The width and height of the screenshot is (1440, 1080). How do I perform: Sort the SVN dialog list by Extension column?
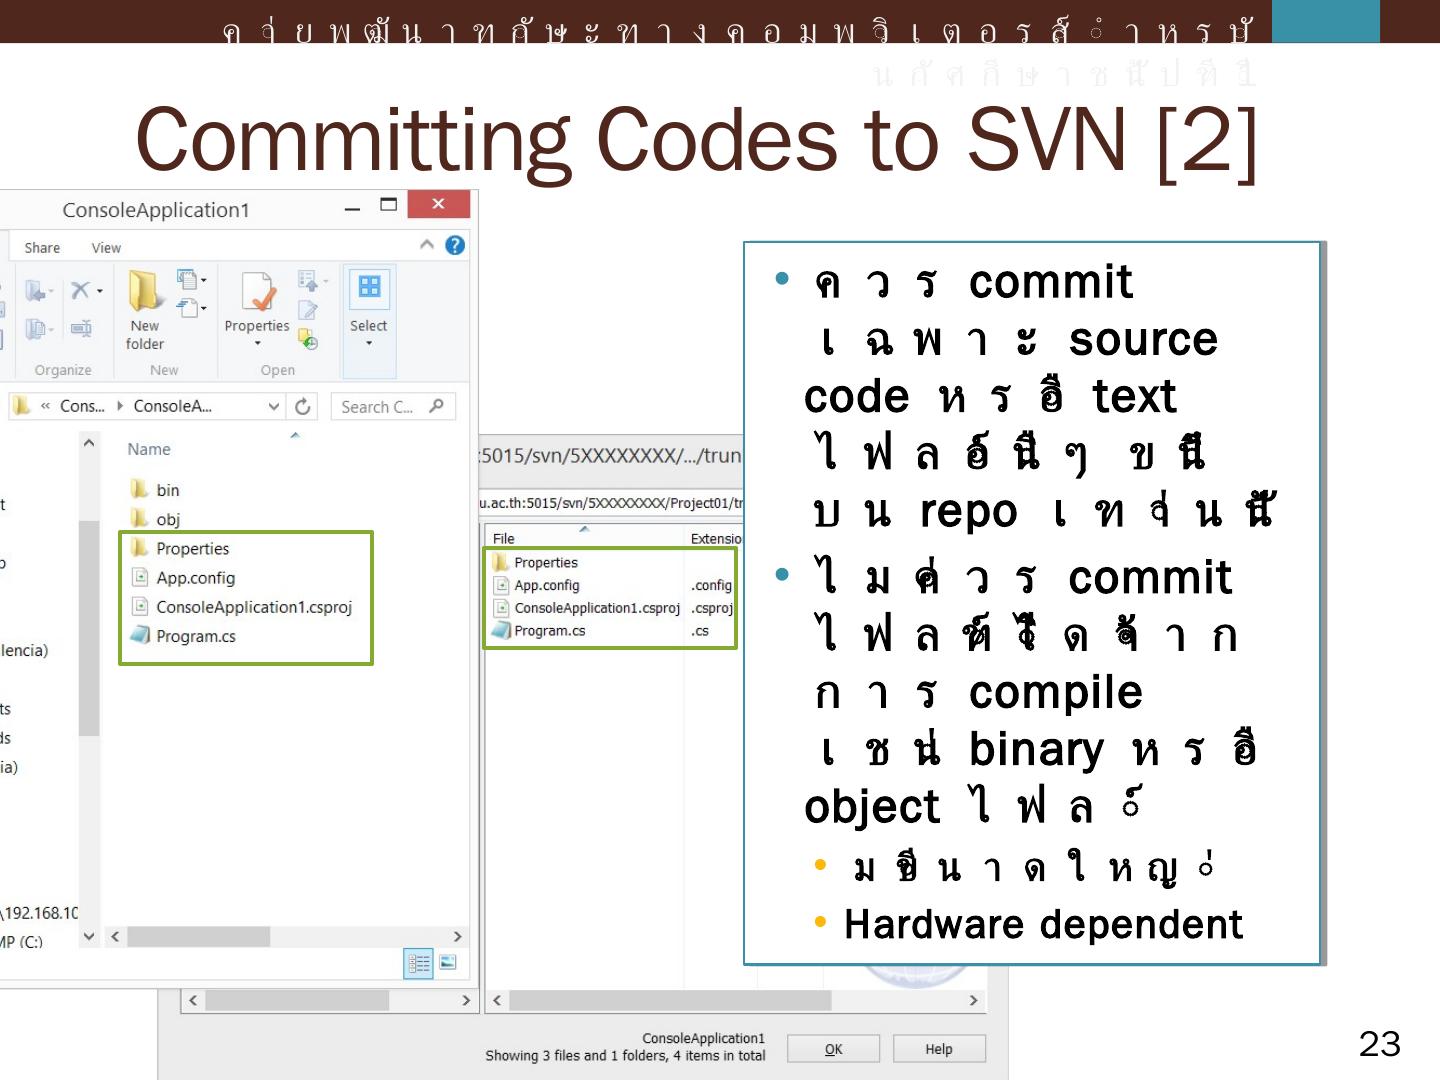coord(715,538)
